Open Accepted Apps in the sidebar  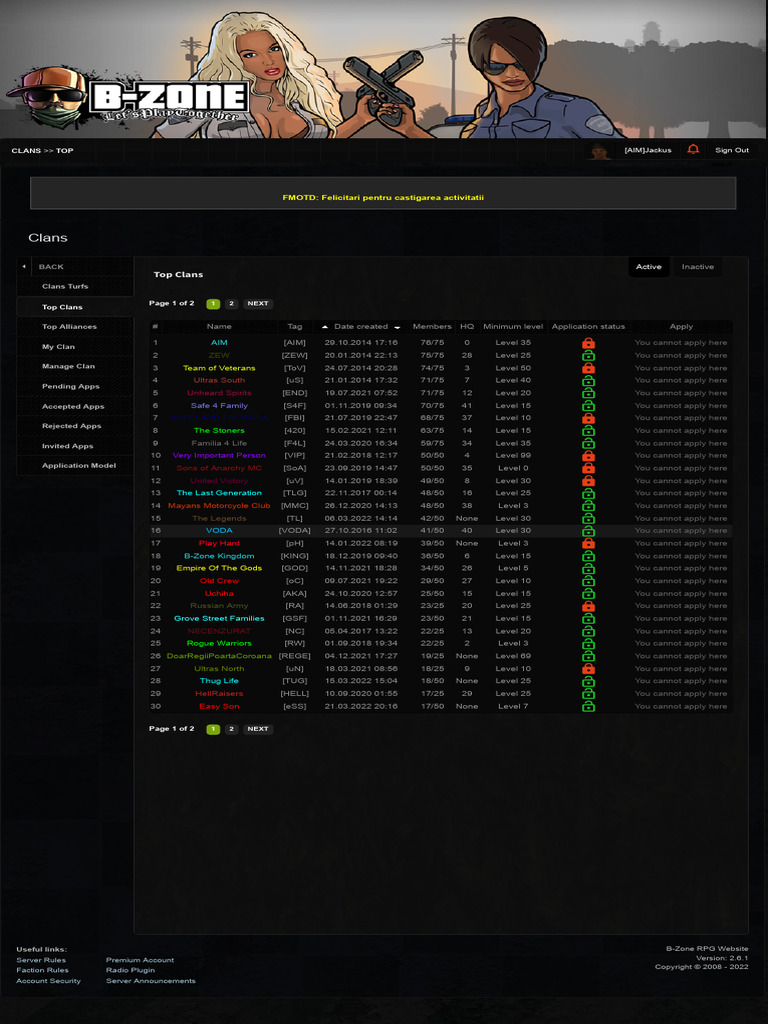73,406
